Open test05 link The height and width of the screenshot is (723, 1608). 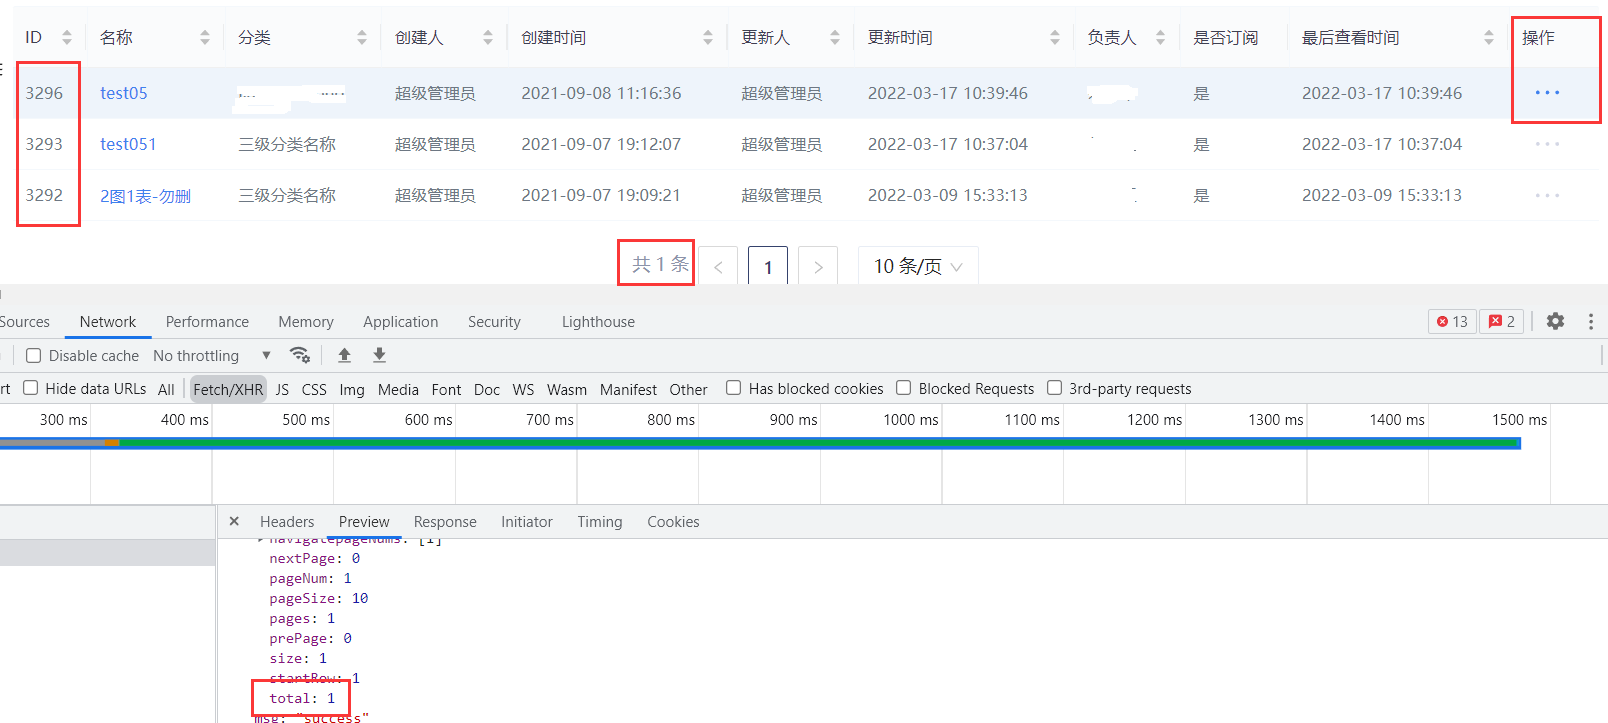124,93
